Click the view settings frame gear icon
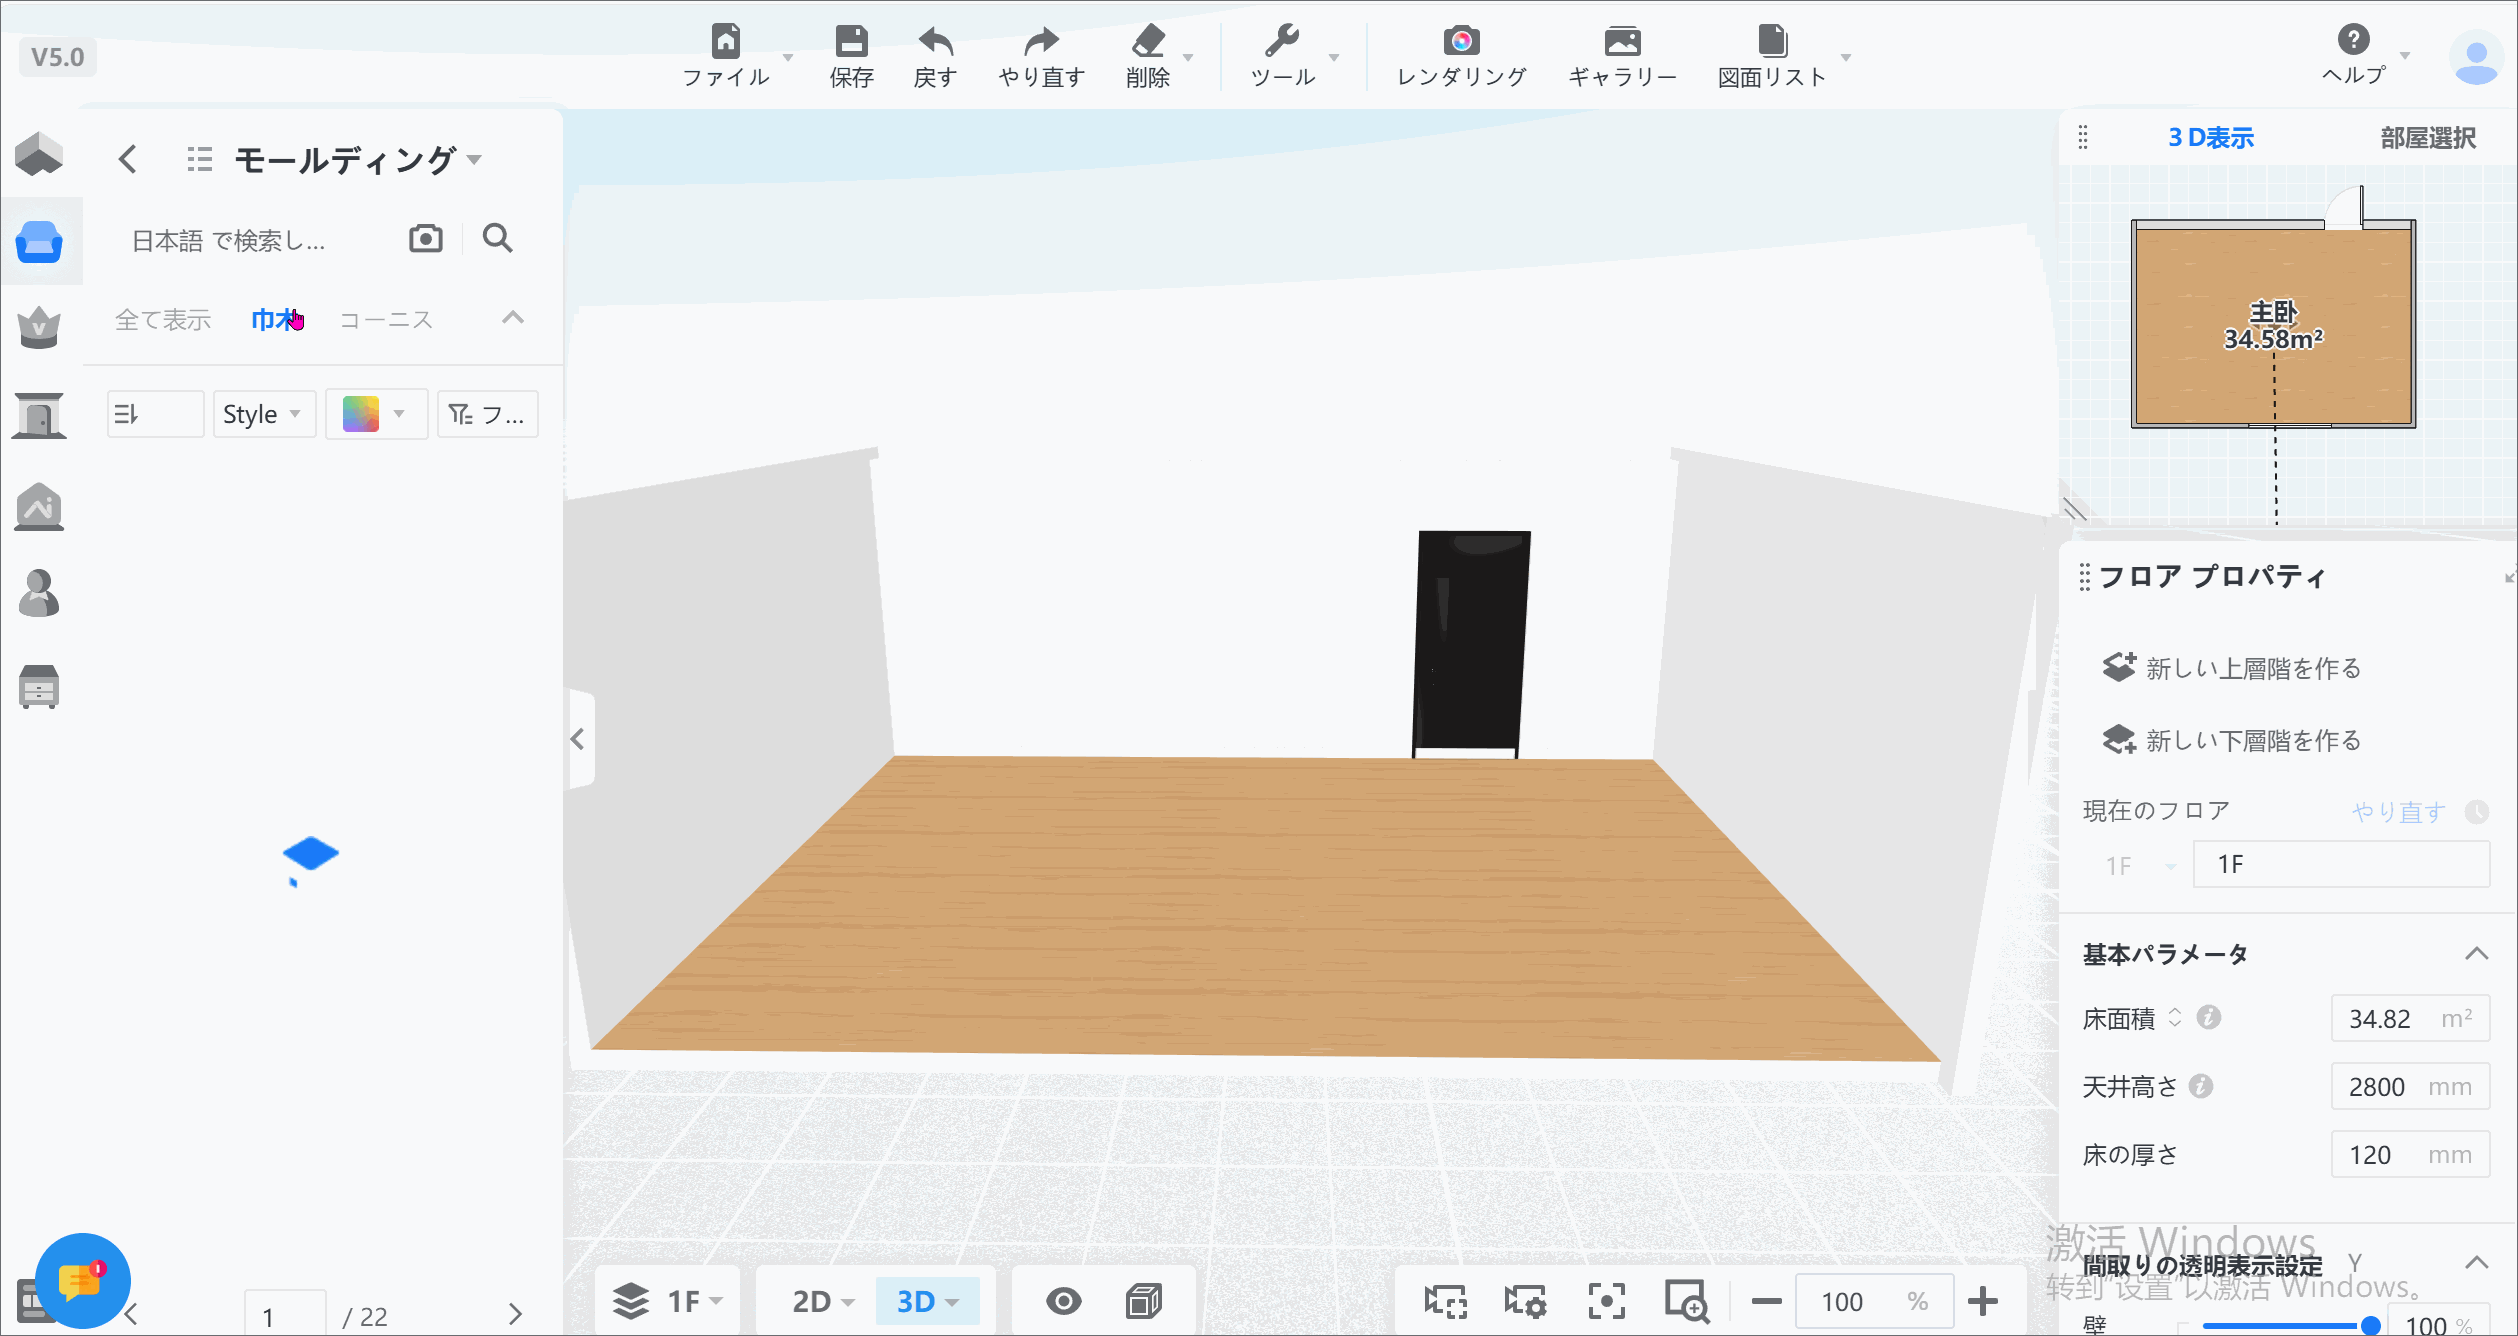Screen dimensions: 2518x1336 [1526, 1301]
